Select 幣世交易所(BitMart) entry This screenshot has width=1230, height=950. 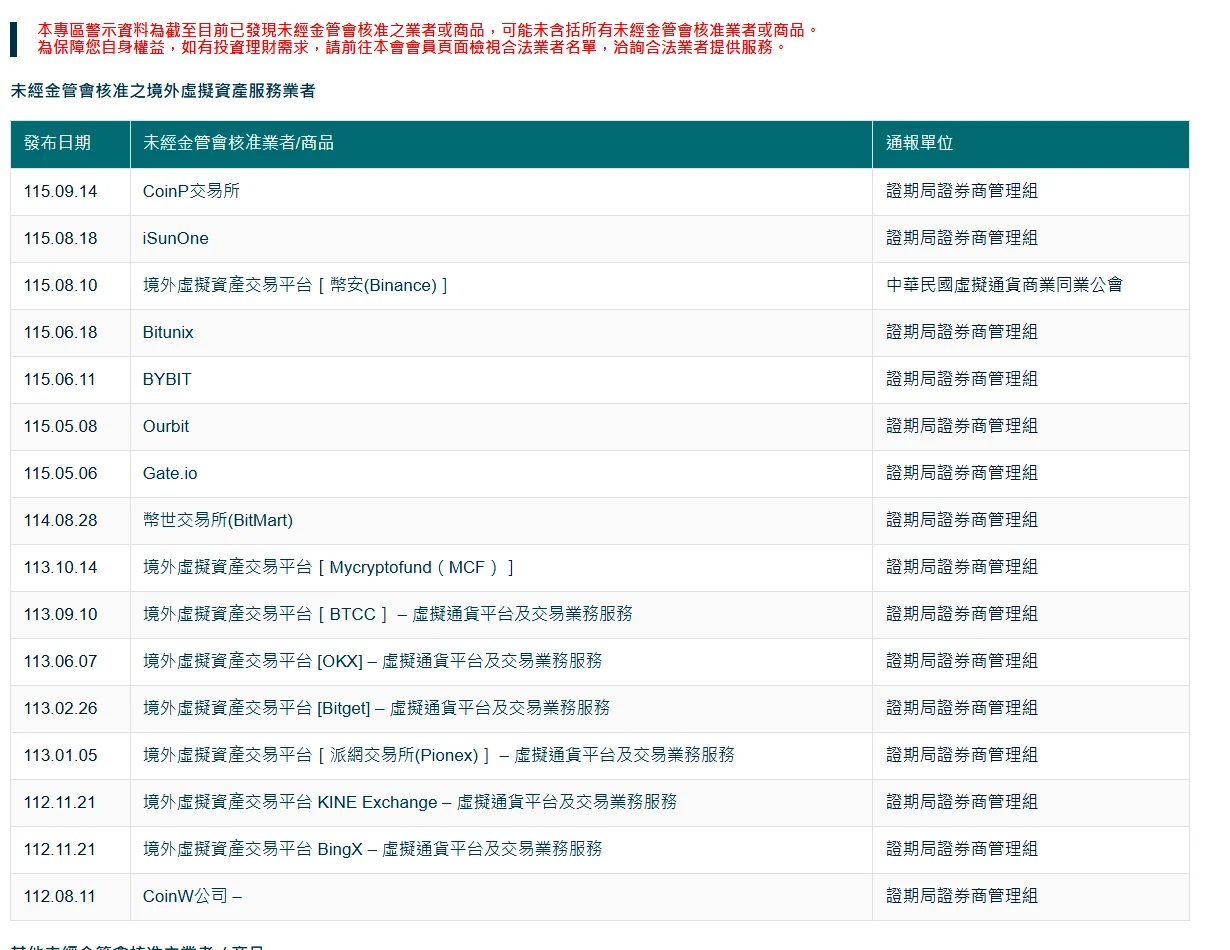(218, 520)
